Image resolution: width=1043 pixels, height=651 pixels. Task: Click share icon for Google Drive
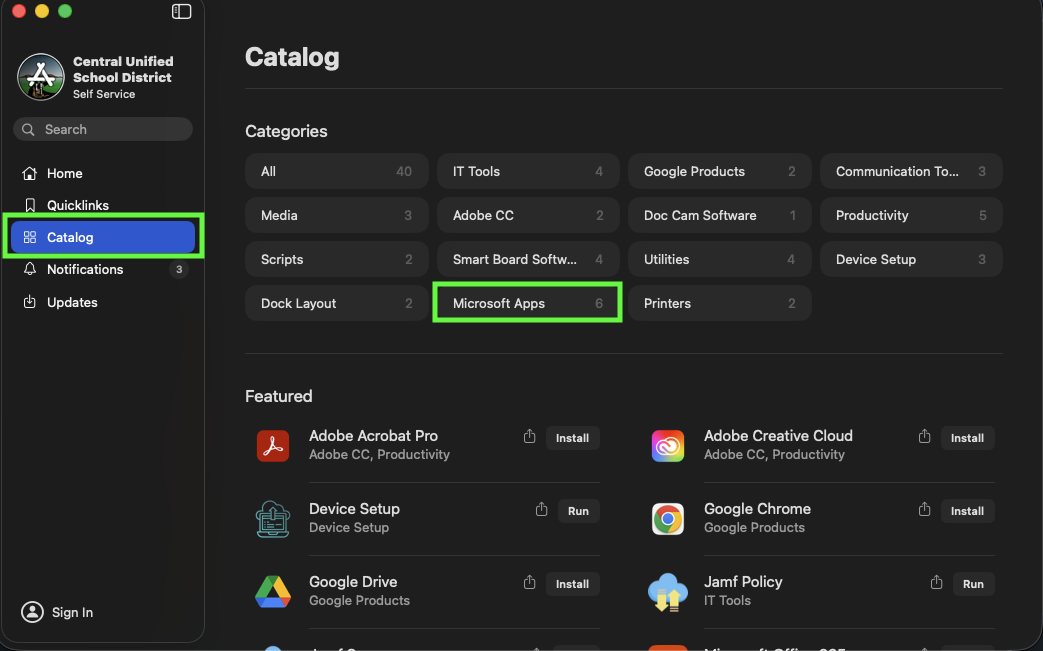[x=529, y=583]
